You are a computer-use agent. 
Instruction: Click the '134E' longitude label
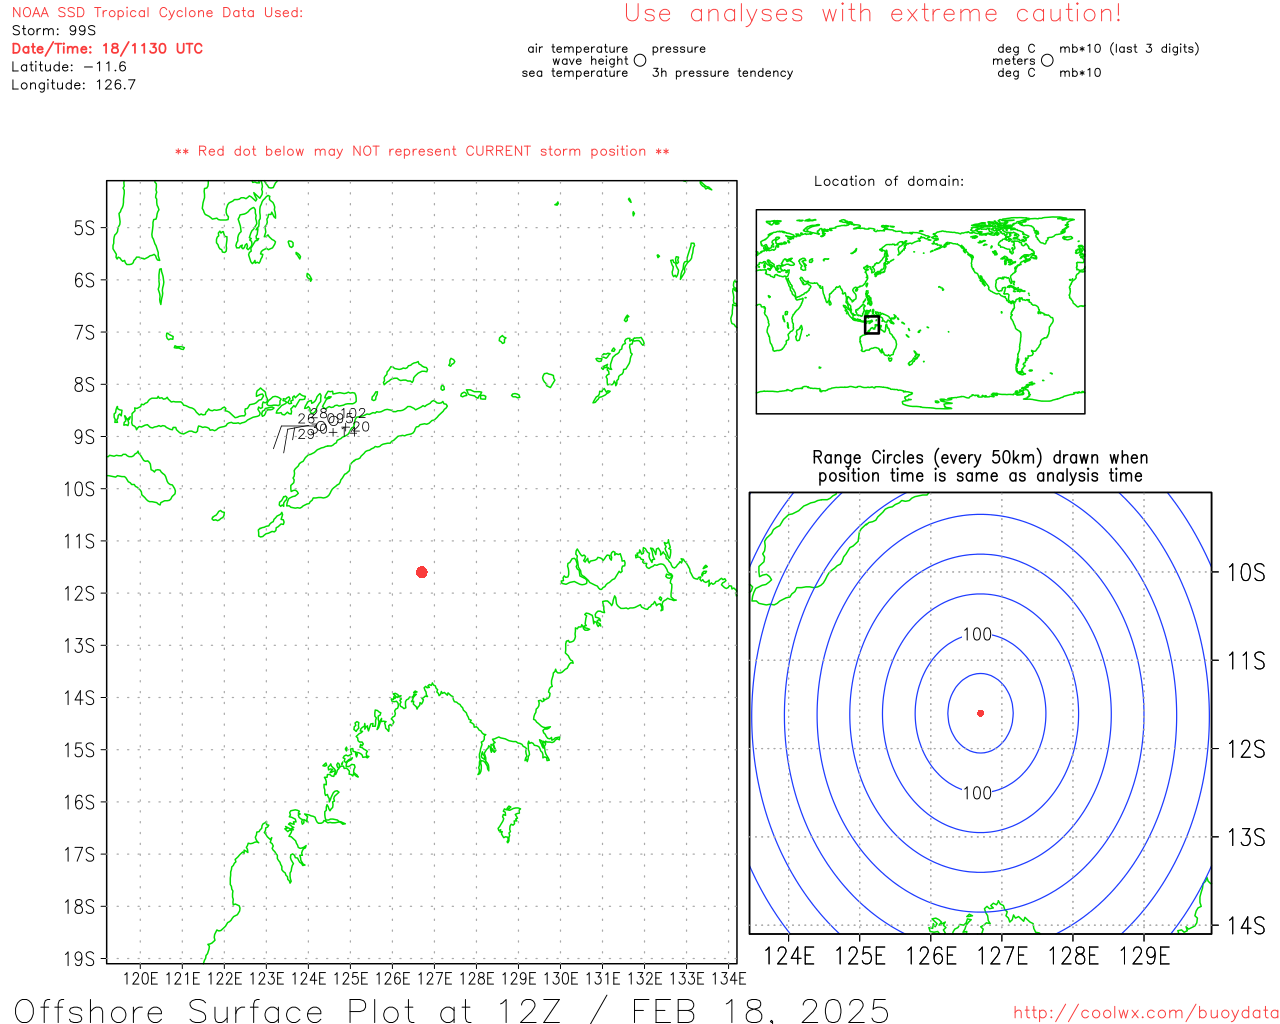[x=728, y=978]
